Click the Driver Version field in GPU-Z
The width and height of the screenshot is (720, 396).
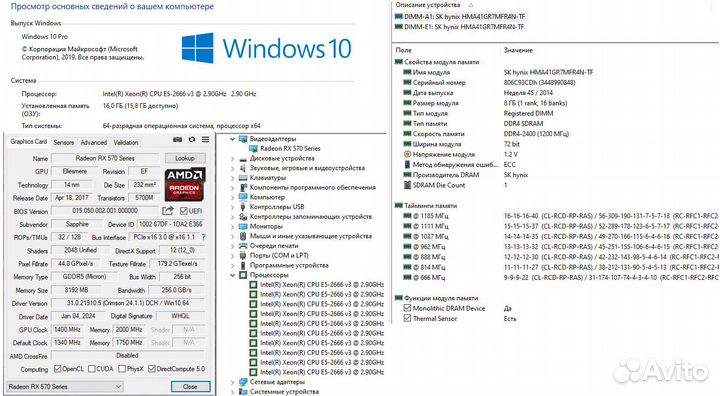pyautogui.click(x=128, y=303)
